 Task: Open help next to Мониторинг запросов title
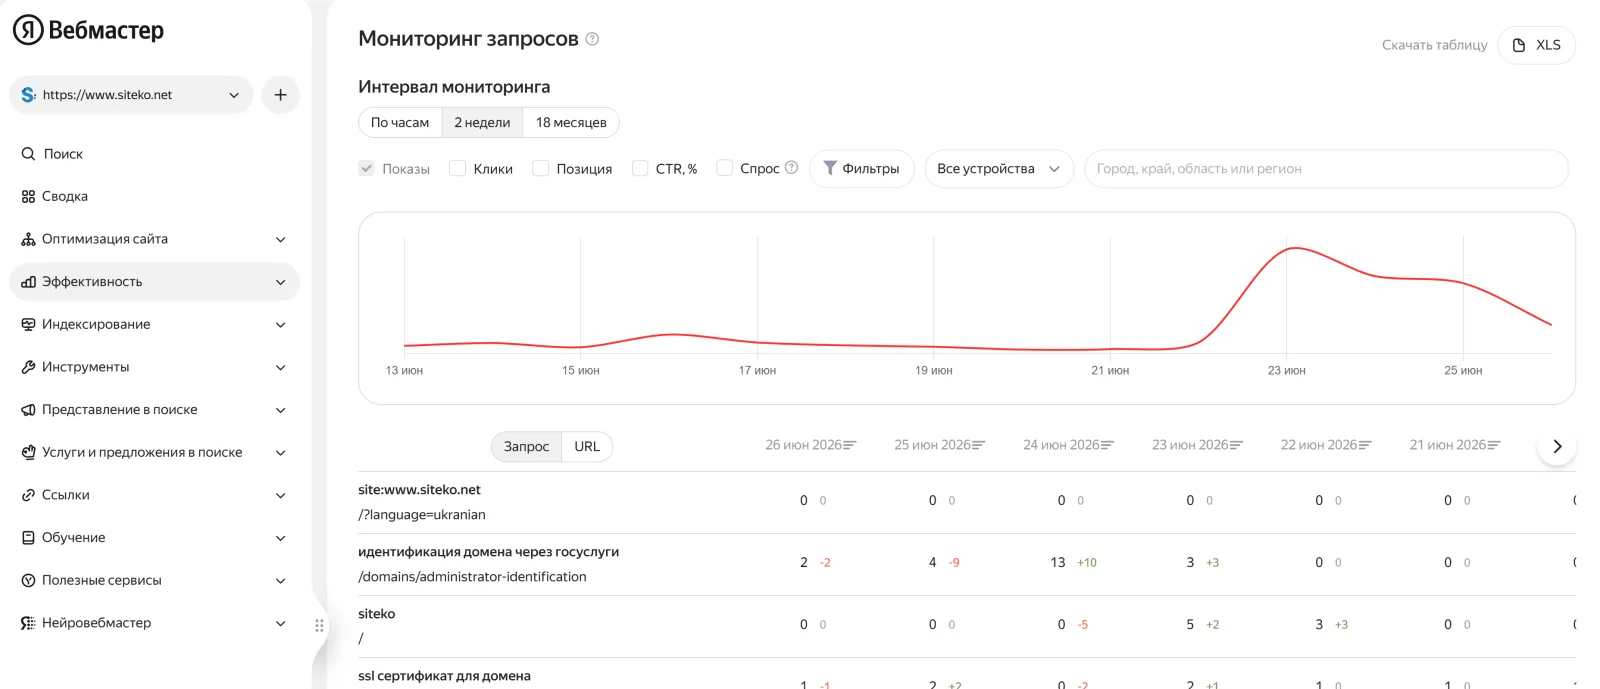[592, 39]
